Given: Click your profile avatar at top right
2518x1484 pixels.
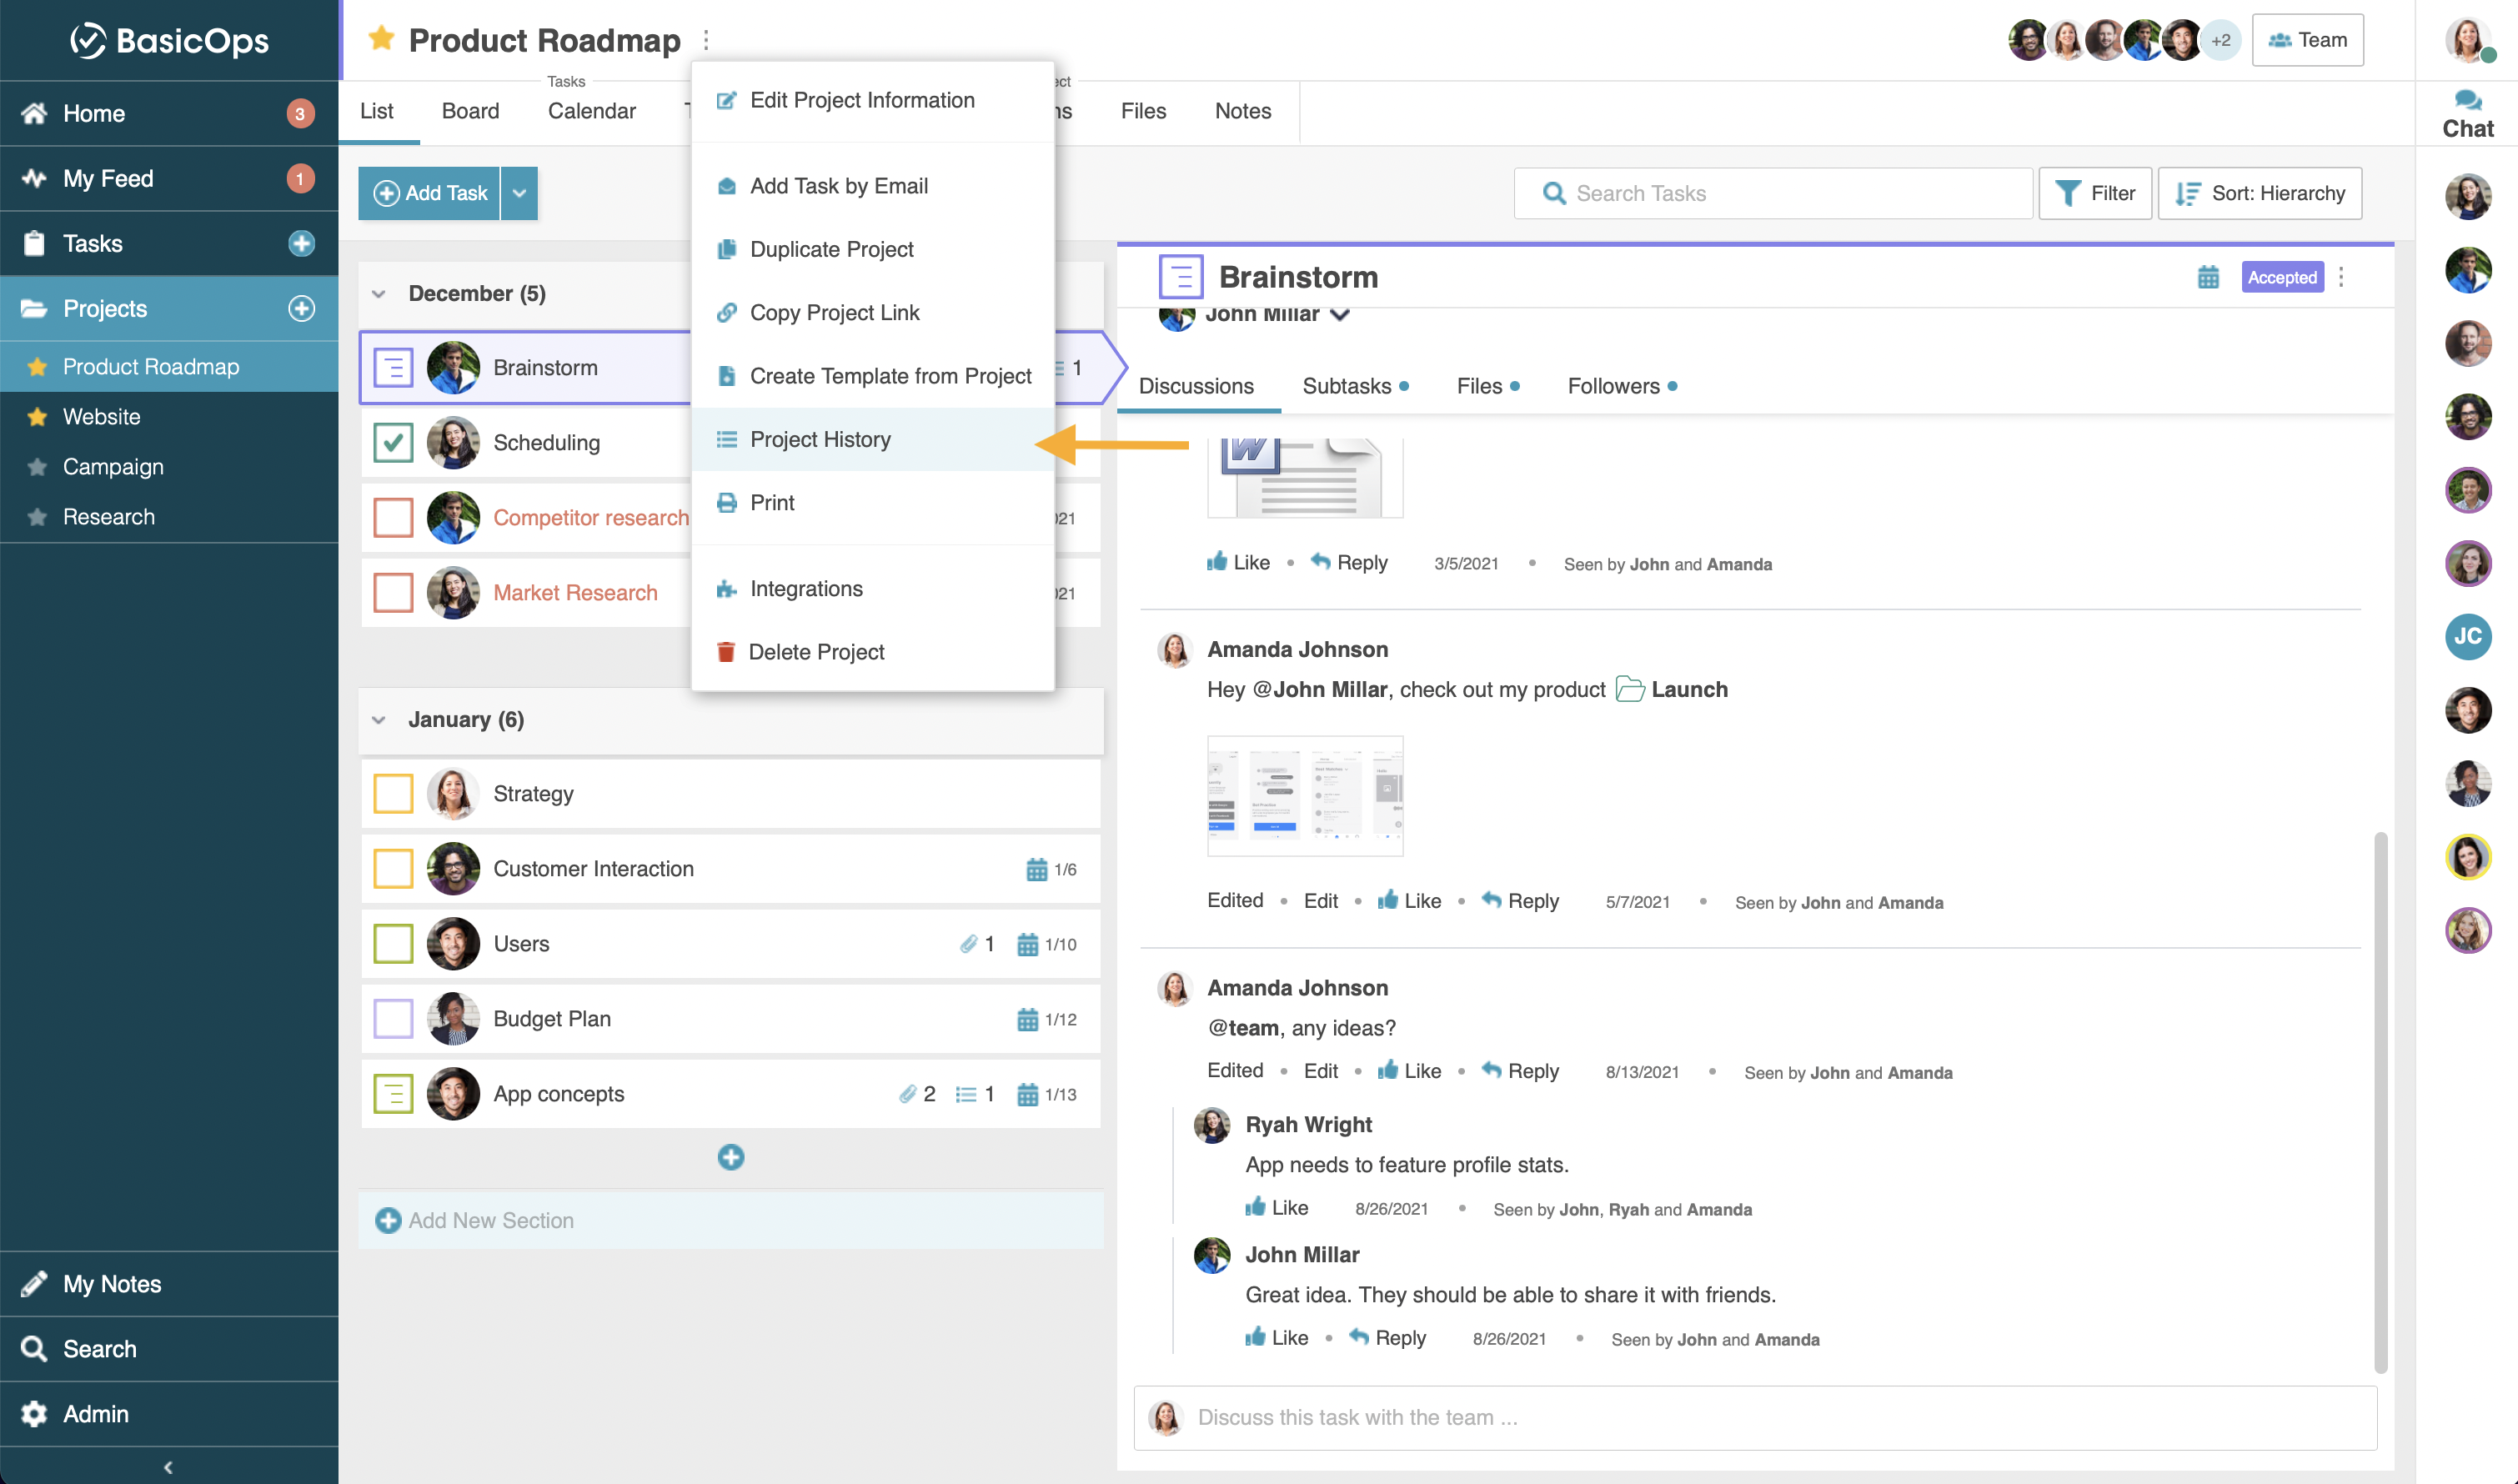Looking at the screenshot, I should [2467, 40].
